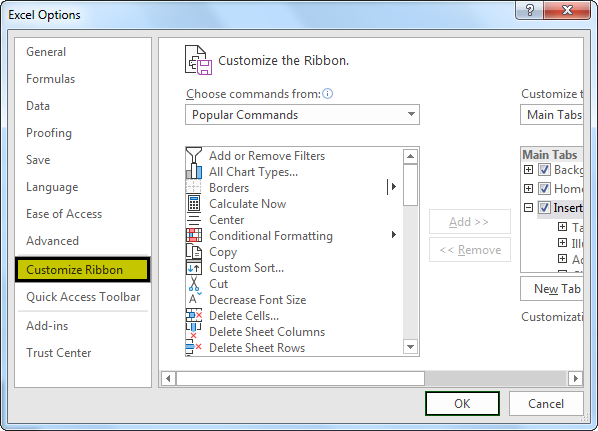Click the Conditional Formatting icon
This screenshot has width=598, height=431.
coord(194,236)
